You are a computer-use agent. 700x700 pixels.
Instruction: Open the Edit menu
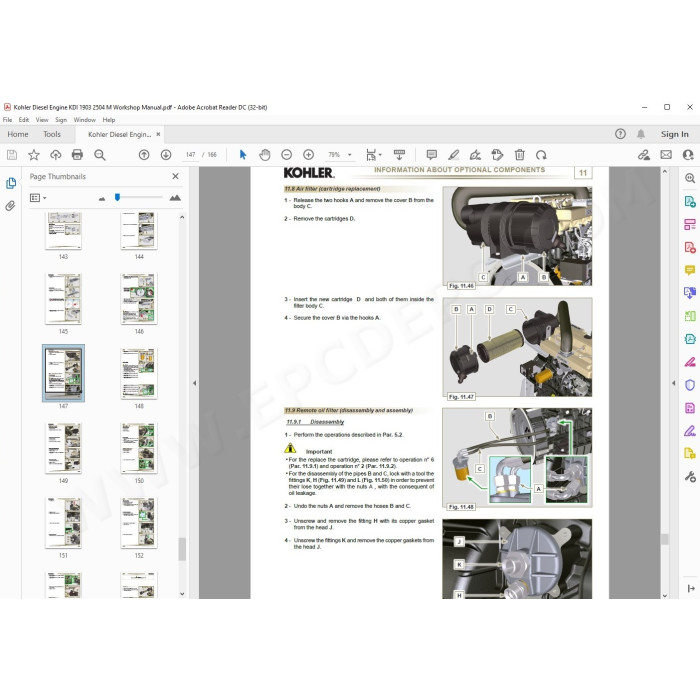(24, 120)
